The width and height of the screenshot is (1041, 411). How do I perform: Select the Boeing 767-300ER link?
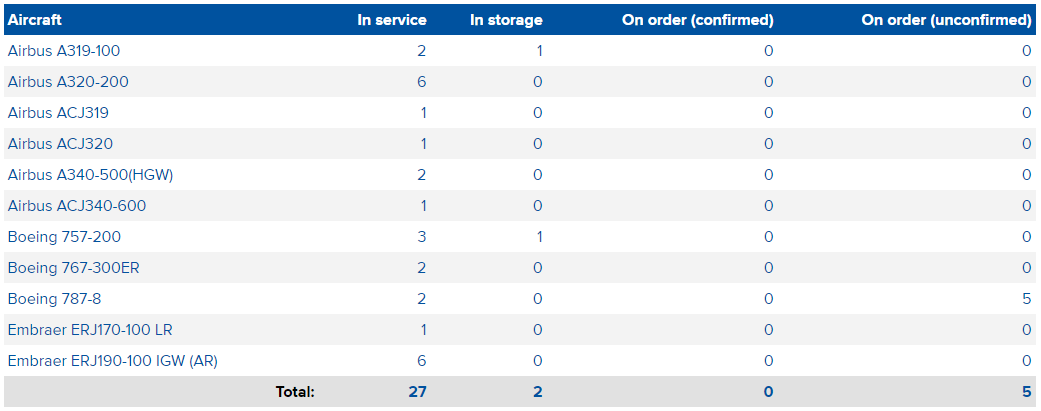point(74,268)
